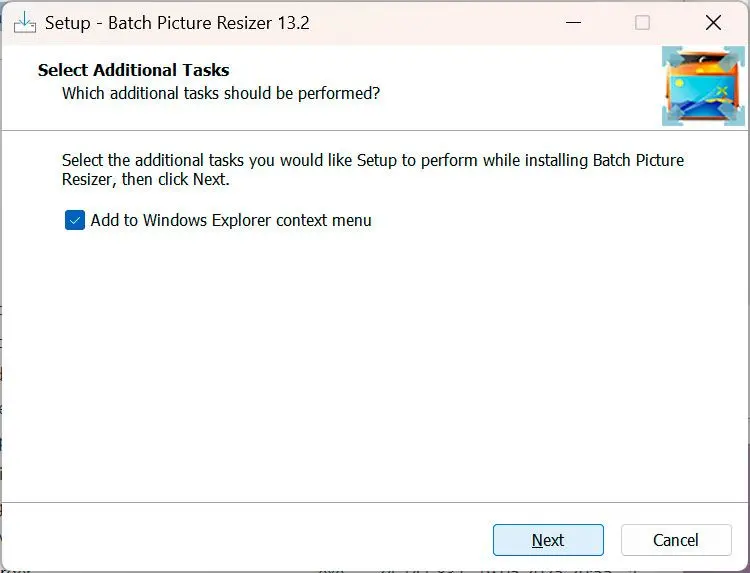Image resolution: width=750 pixels, height=573 pixels.
Task: Click the 'Which additional tasks should be performed?' subtitle
Action: 221,93
